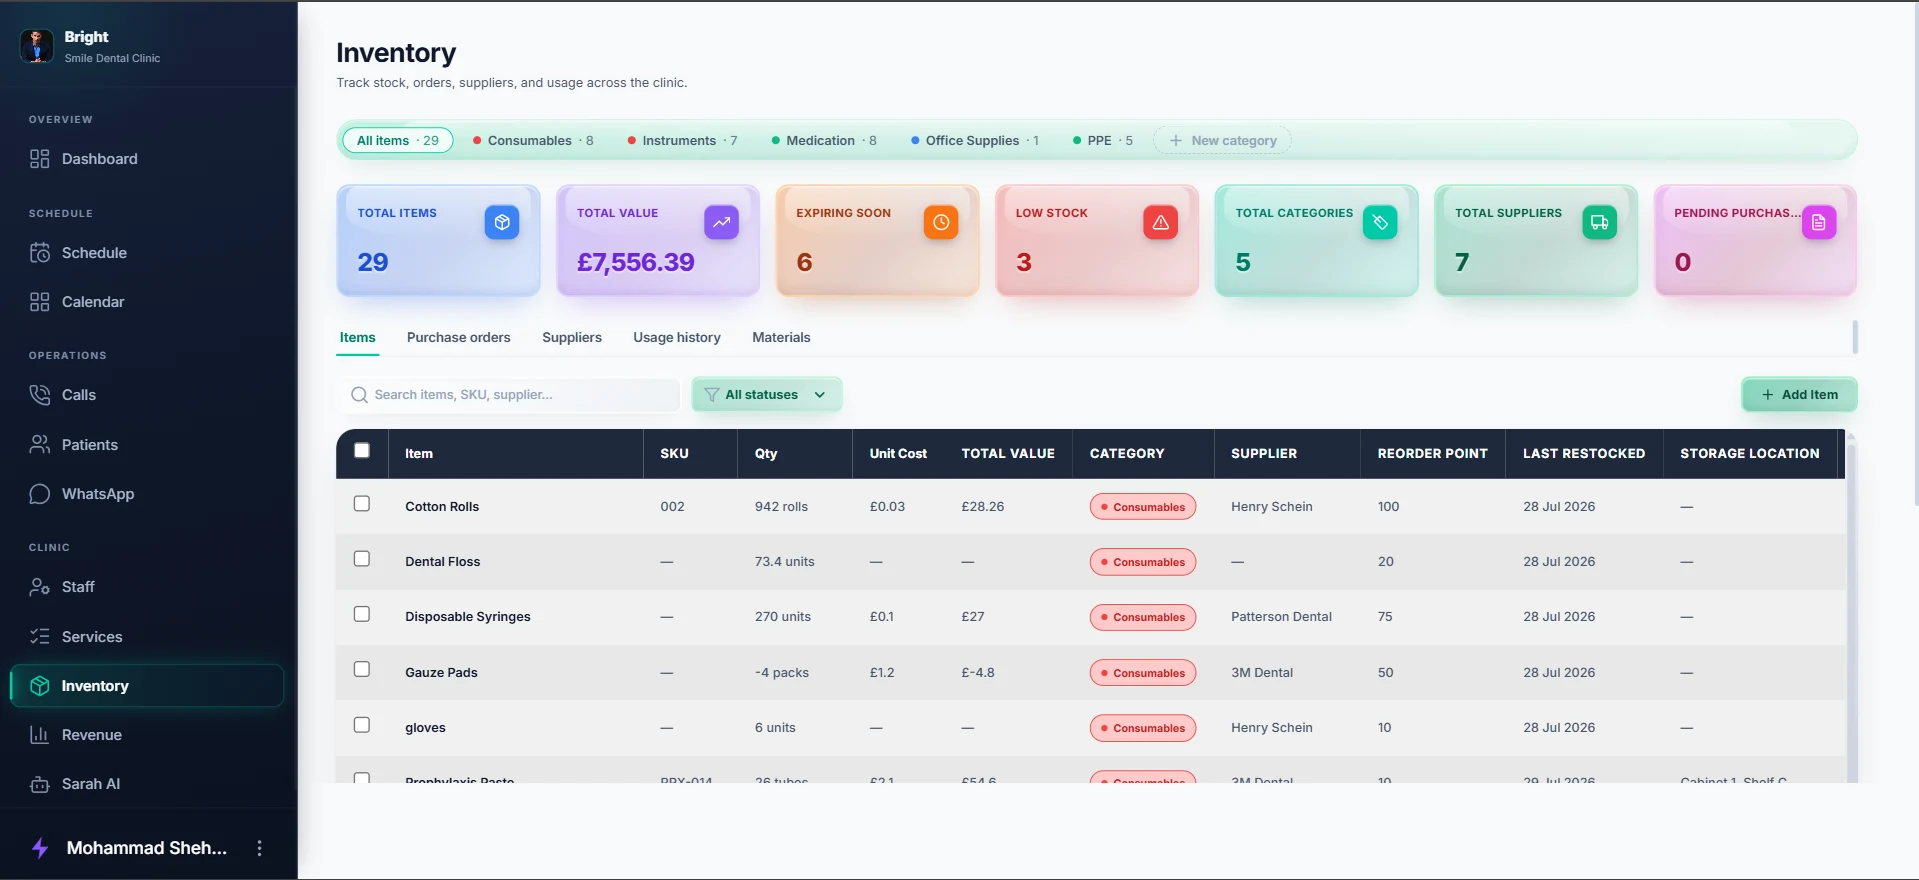Click the Bright clinic avatar logo

coord(37,46)
